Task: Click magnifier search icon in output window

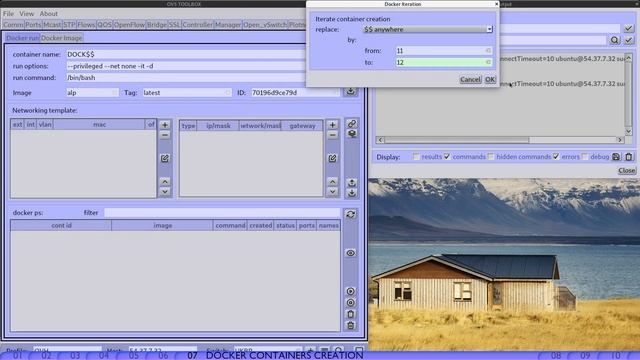Action: (x=615, y=40)
